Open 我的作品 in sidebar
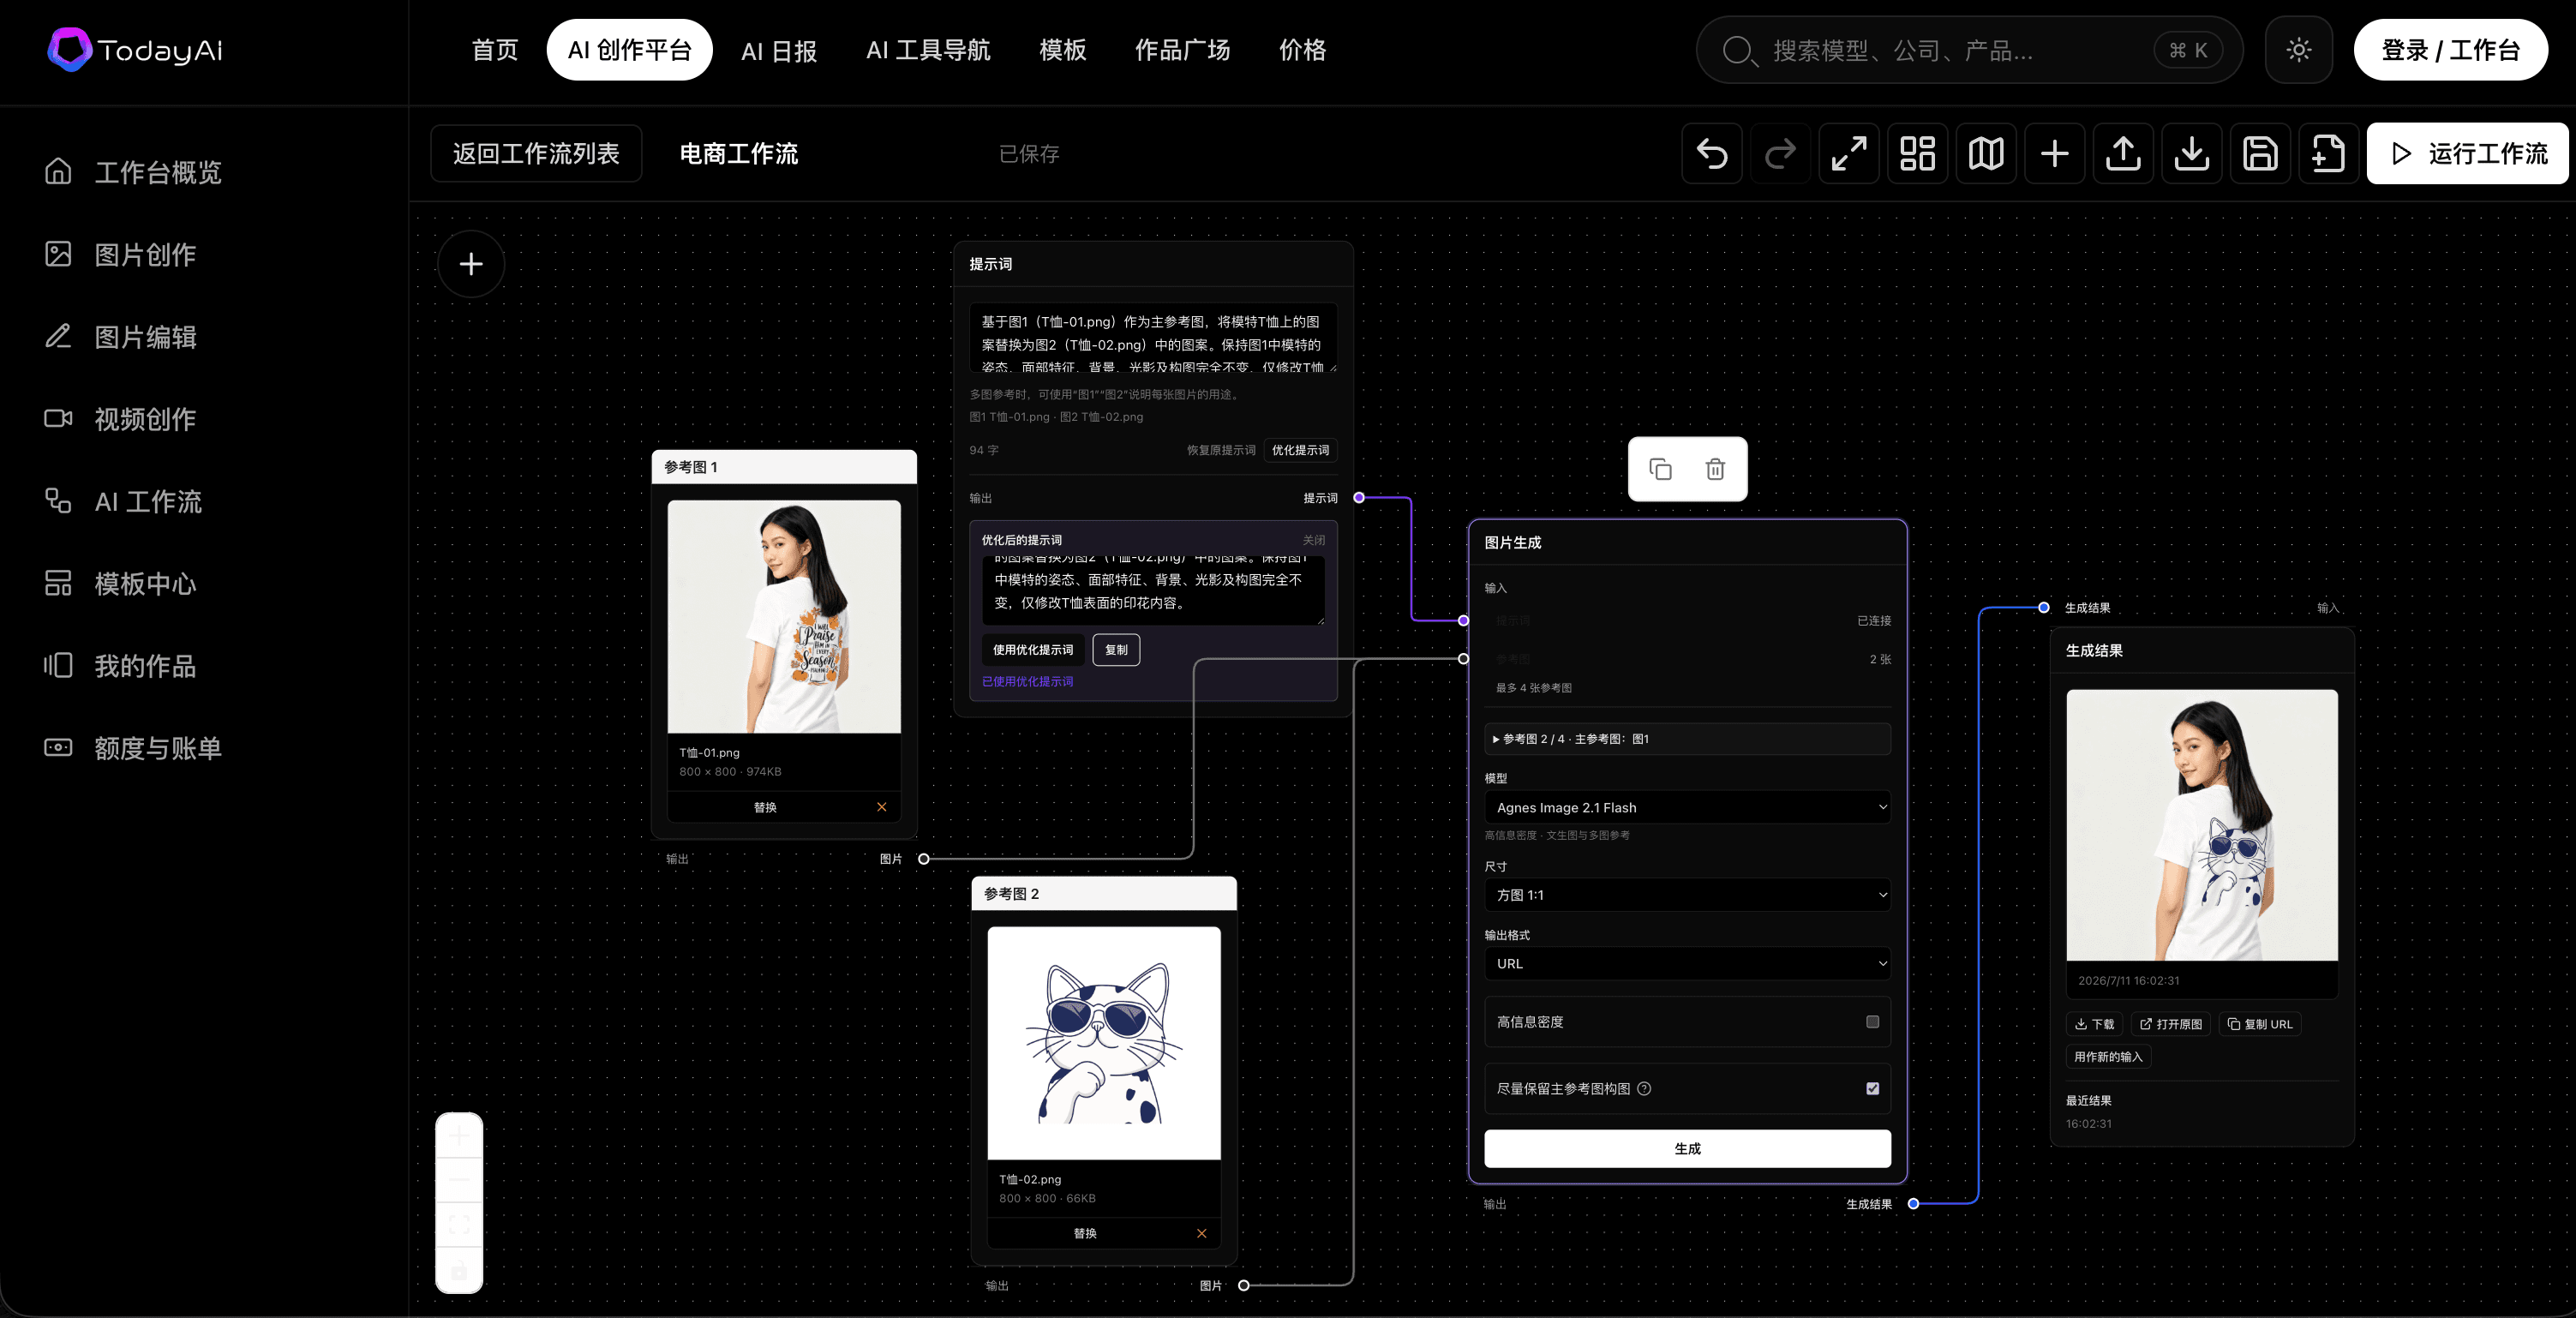 120,666
